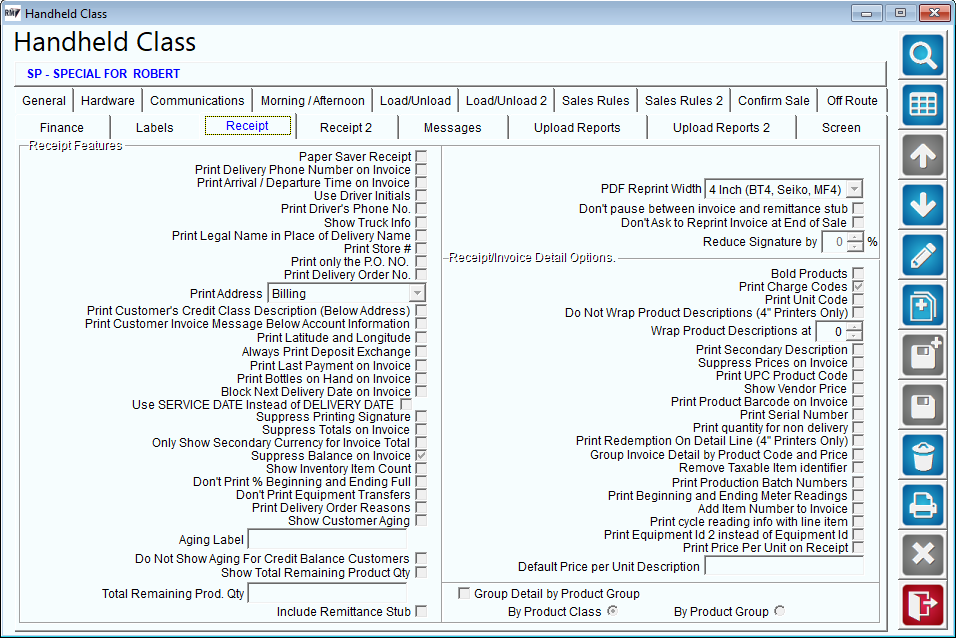
Task: Click the floppy disk save icon
Action: 922,405
